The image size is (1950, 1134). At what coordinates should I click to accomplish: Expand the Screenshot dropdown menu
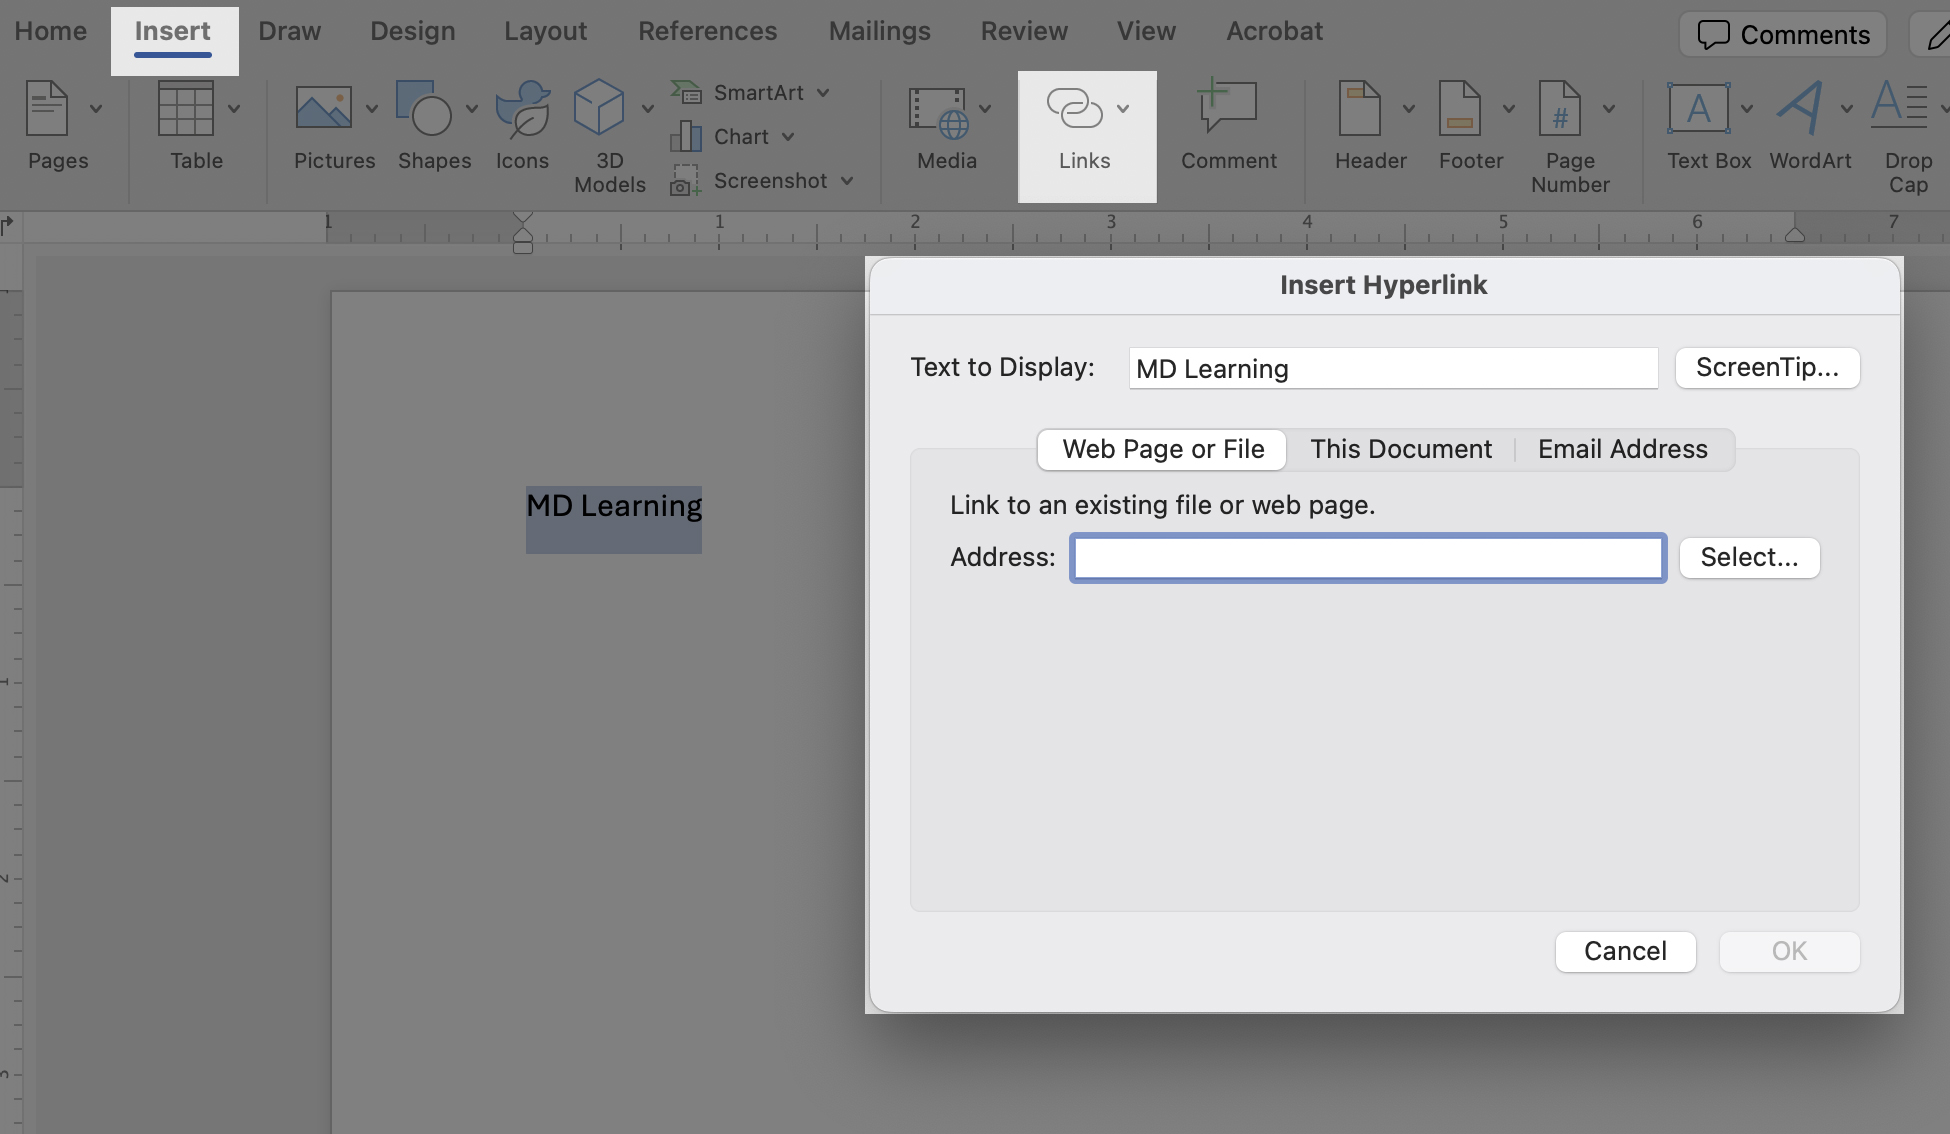(847, 181)
